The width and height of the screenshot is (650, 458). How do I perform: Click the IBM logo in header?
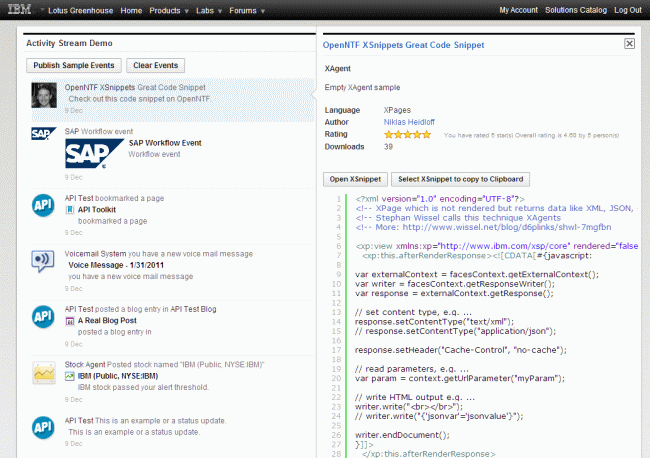(x=19, y=9)
